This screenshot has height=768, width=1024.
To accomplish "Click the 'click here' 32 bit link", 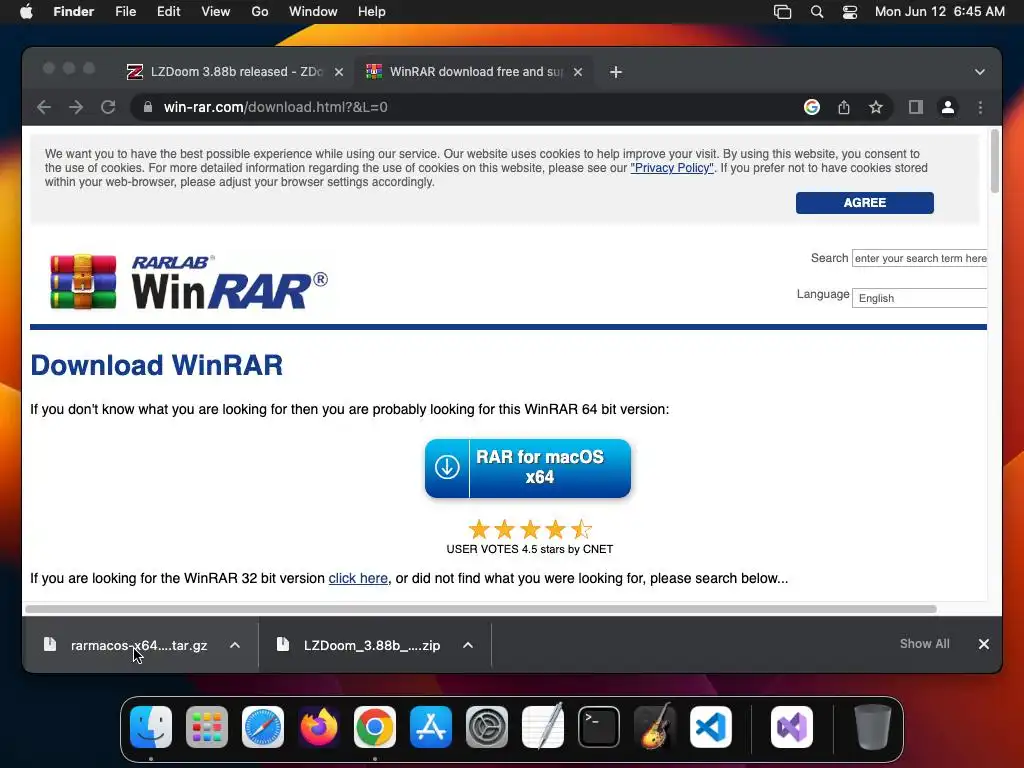I will (358, 578).
